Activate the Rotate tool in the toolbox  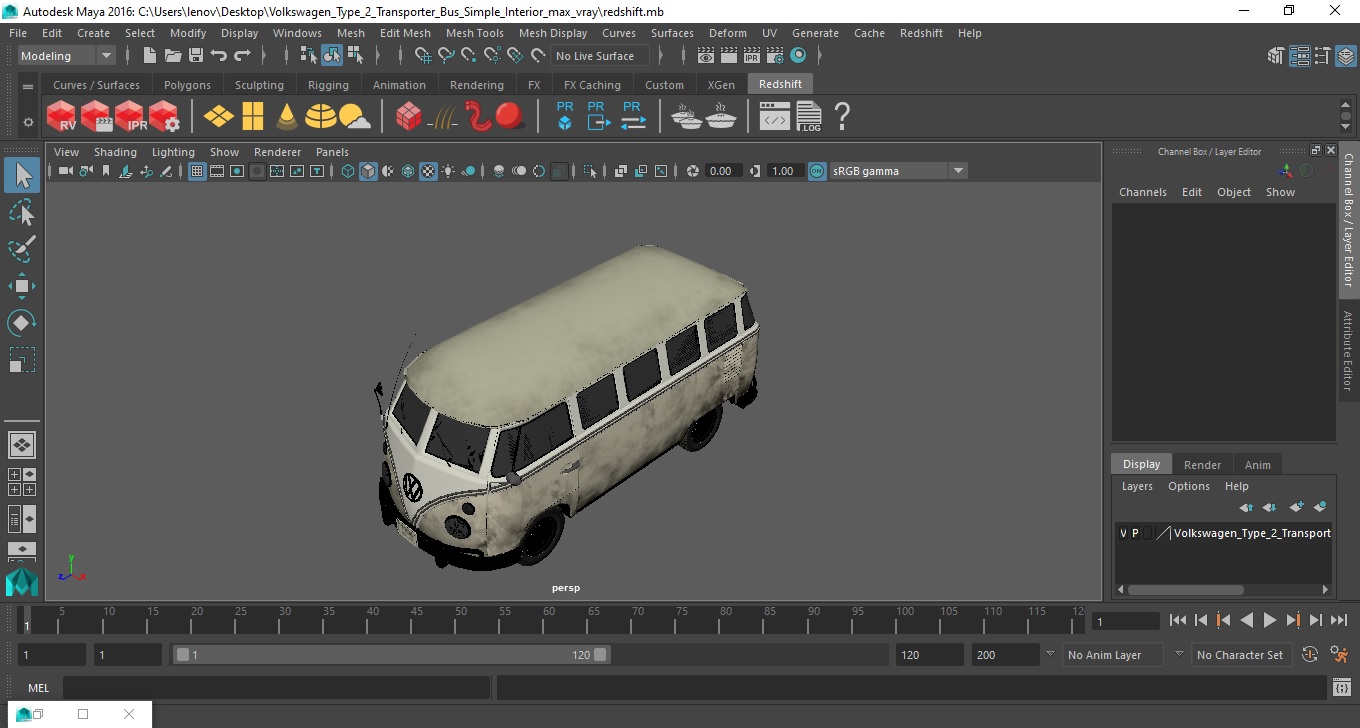(22, 323)
